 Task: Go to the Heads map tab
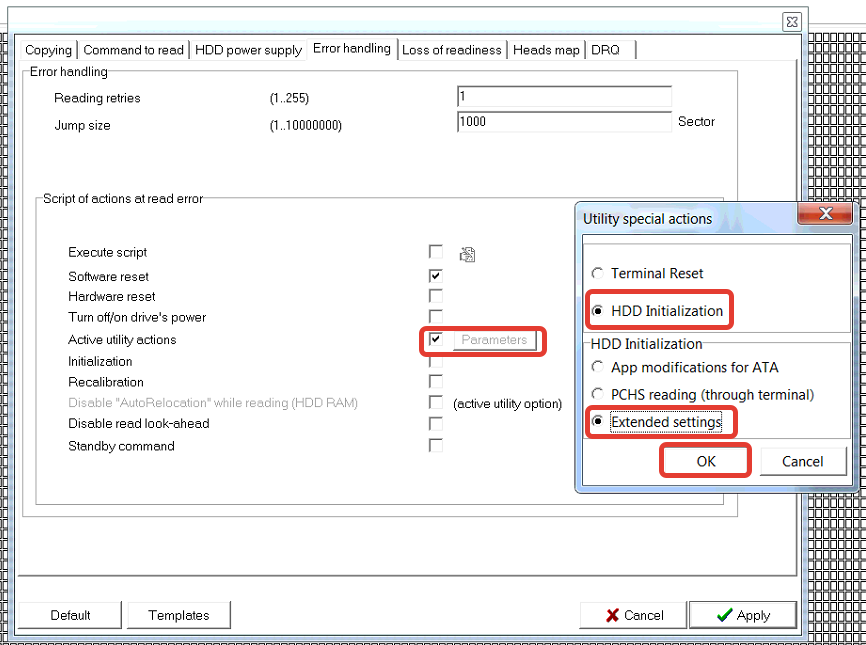pos(545,50)
